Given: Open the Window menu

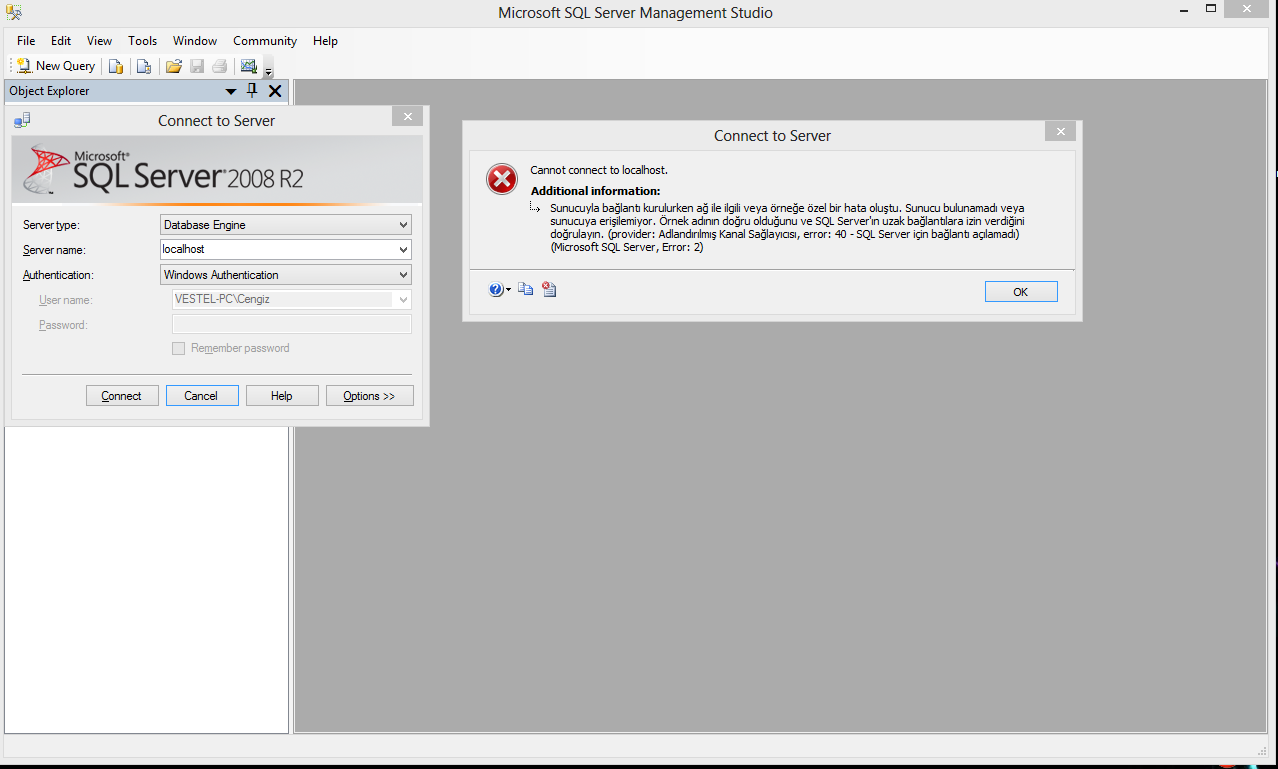Looking at the screenshot, I should [x=195, y=41].
